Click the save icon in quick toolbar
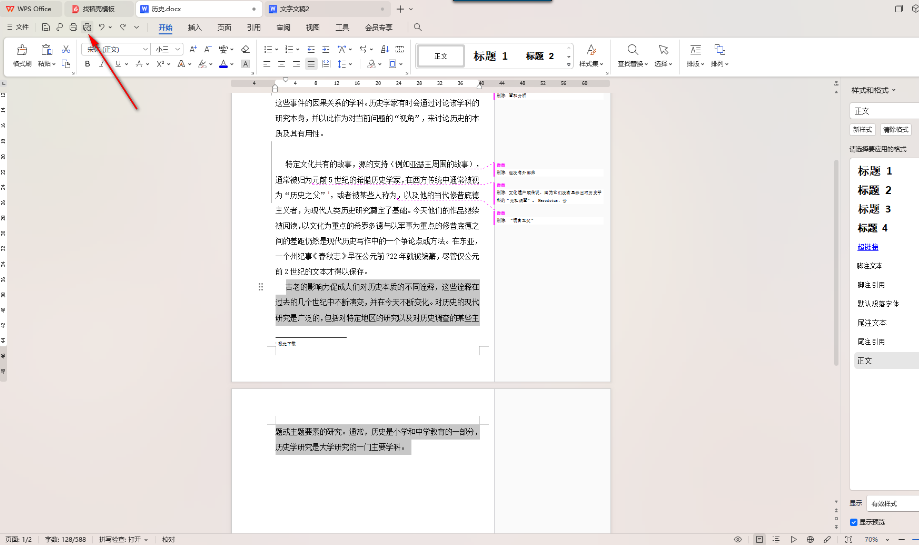 tap(46, 27)
